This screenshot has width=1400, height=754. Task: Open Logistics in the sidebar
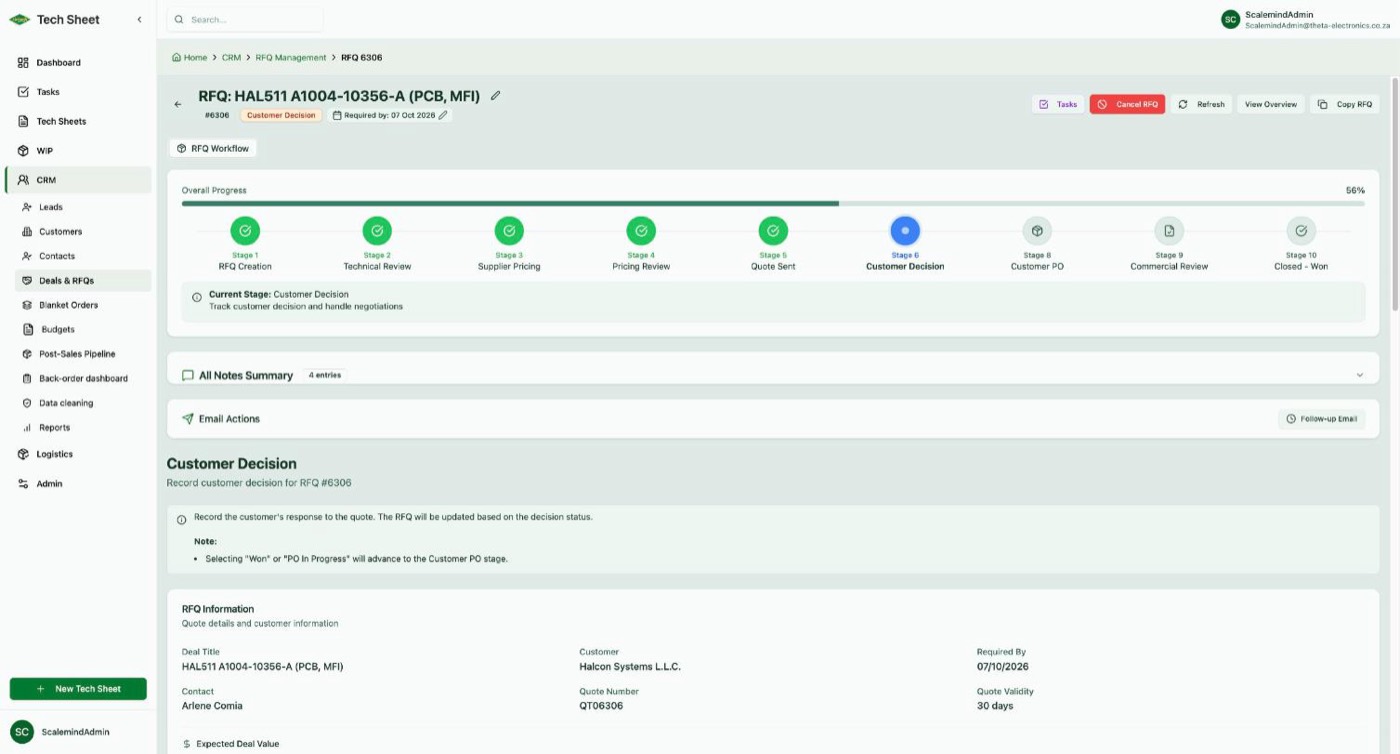coord(78,454)
